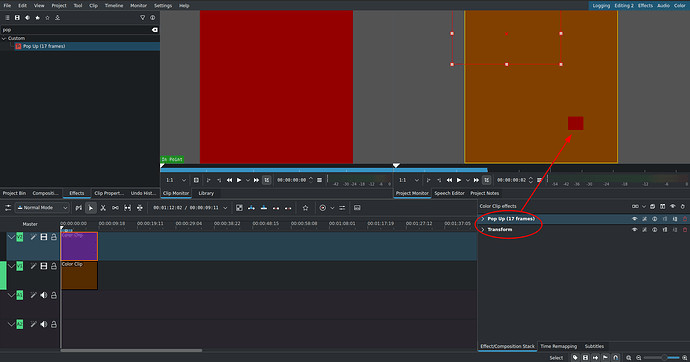Open the Timeline menu
Viewport: 690px width, 362px height.
(x=114, y=6)
